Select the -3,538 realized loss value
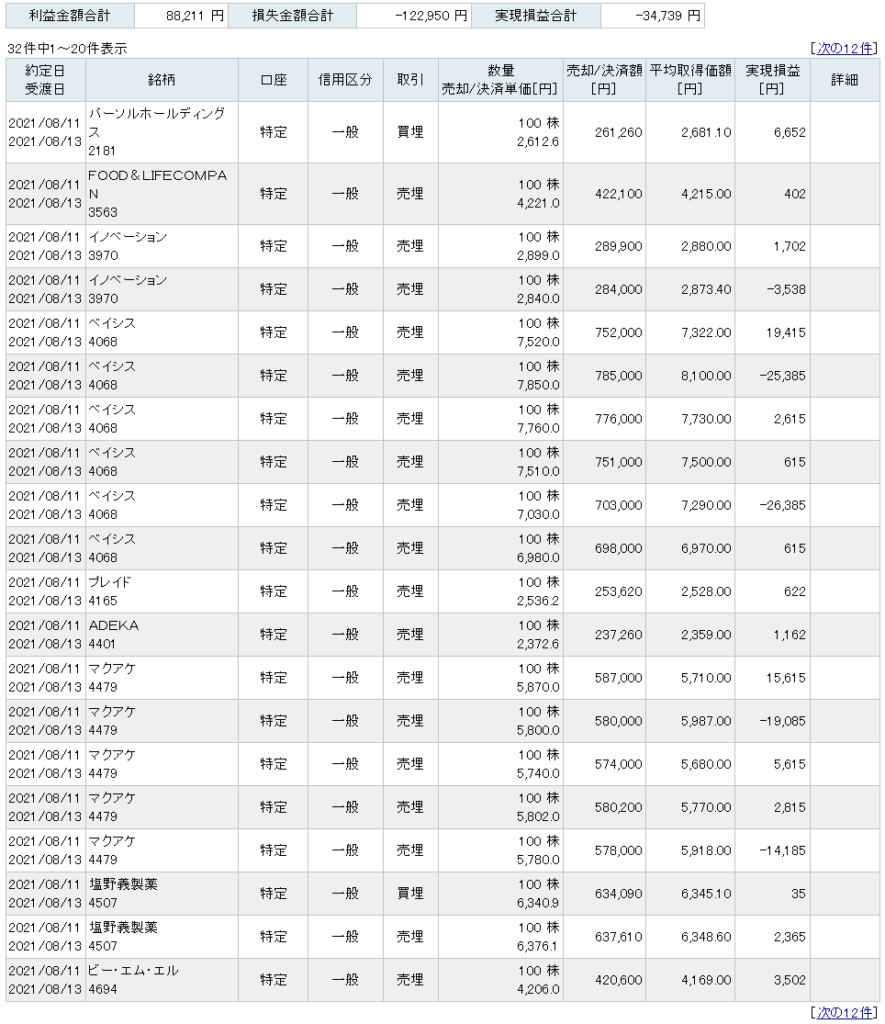 click(786, 289)
